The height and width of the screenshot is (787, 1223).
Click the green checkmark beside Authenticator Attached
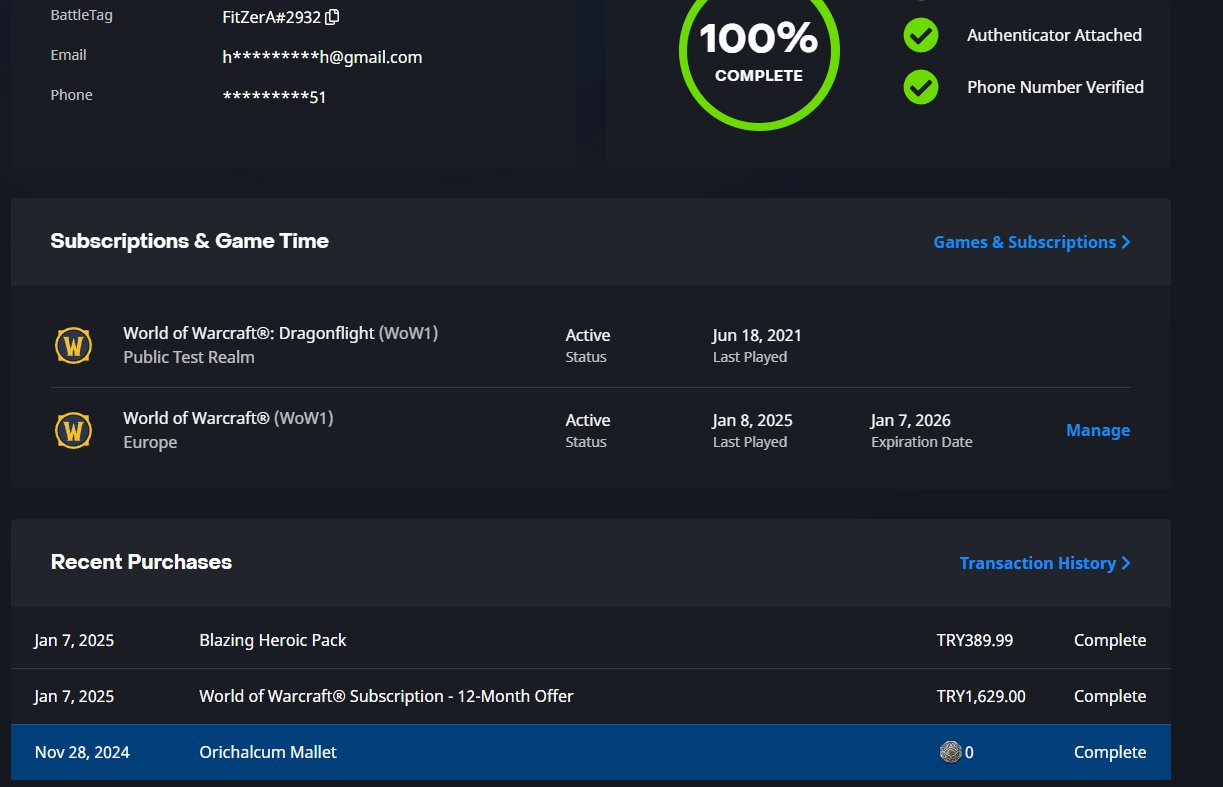tap(920, 36)
